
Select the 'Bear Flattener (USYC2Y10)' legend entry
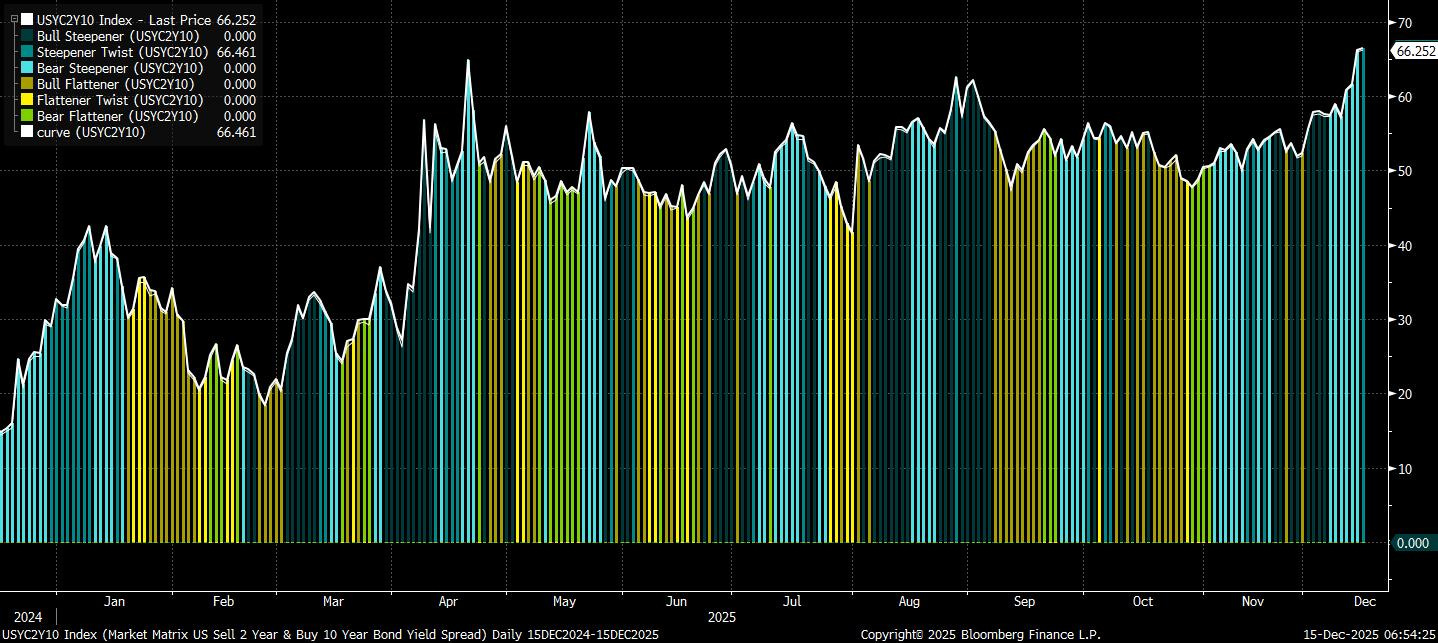point(117,116)
